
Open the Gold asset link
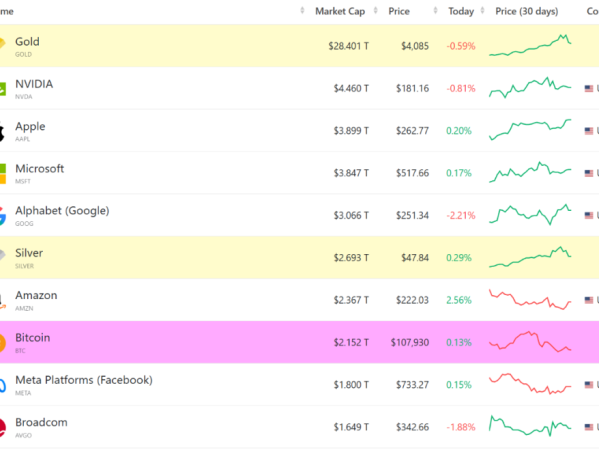point(27,42)
